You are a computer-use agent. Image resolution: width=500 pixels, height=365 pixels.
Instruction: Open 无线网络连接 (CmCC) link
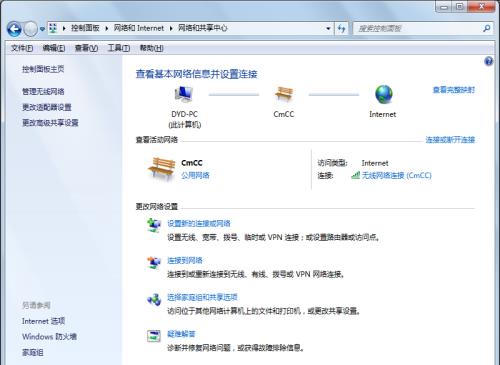click(397, 175)
